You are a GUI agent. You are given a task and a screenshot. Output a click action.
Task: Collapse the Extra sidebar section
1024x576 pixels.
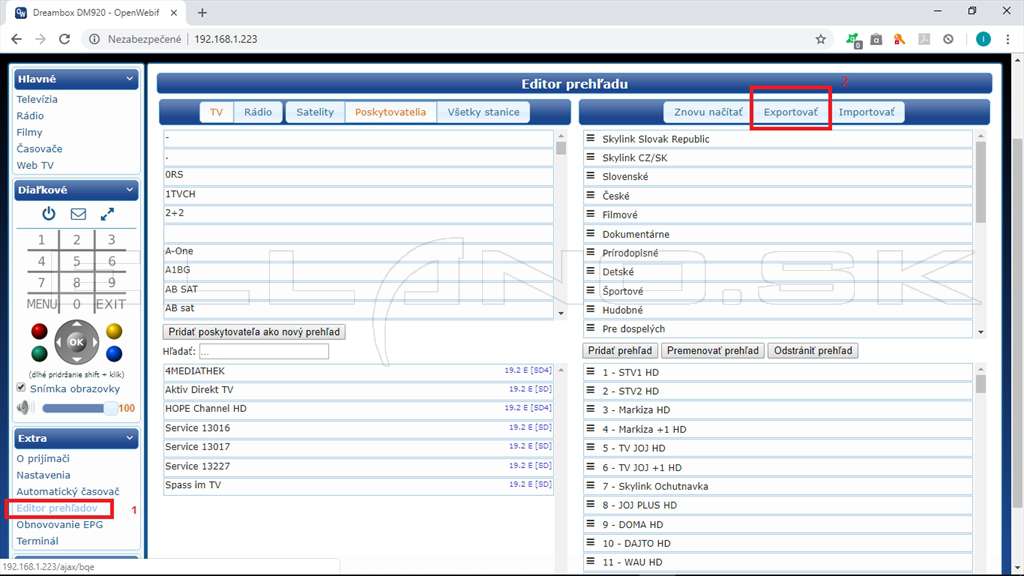(x=129, y=438)
